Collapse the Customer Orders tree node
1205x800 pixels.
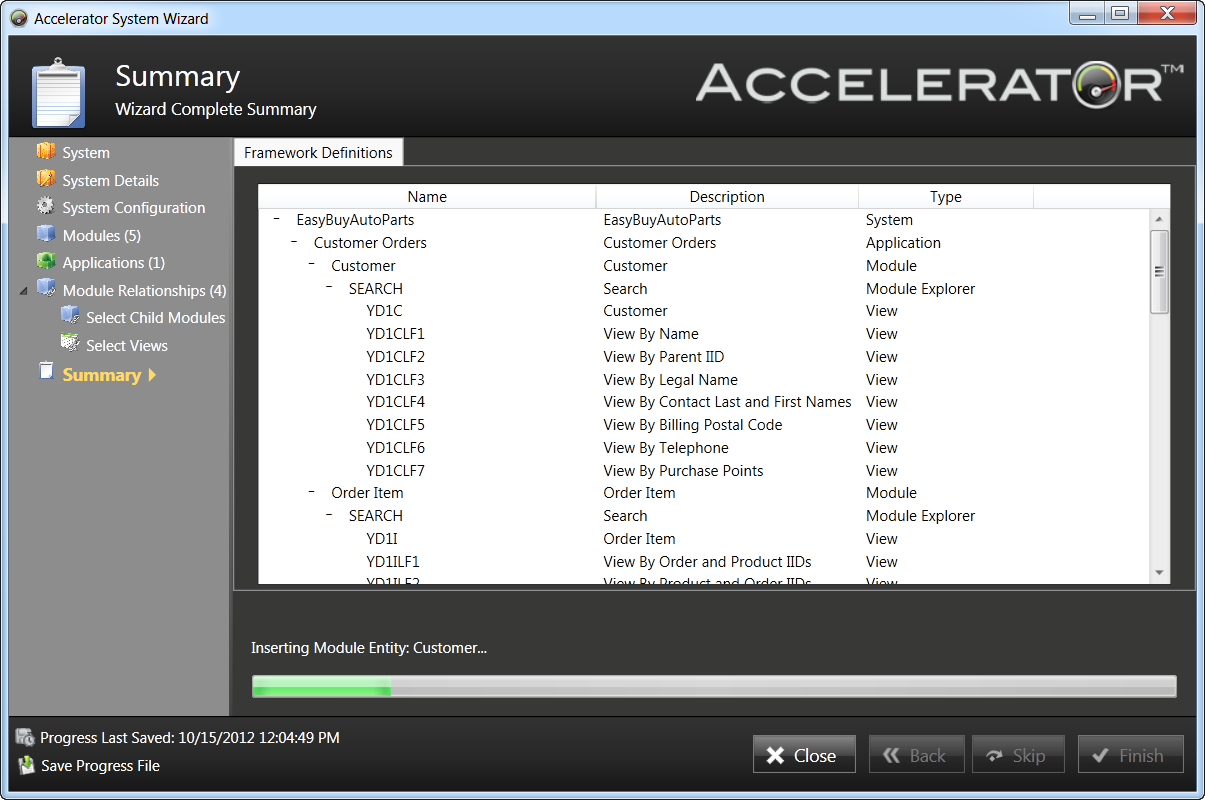(294, 242)
